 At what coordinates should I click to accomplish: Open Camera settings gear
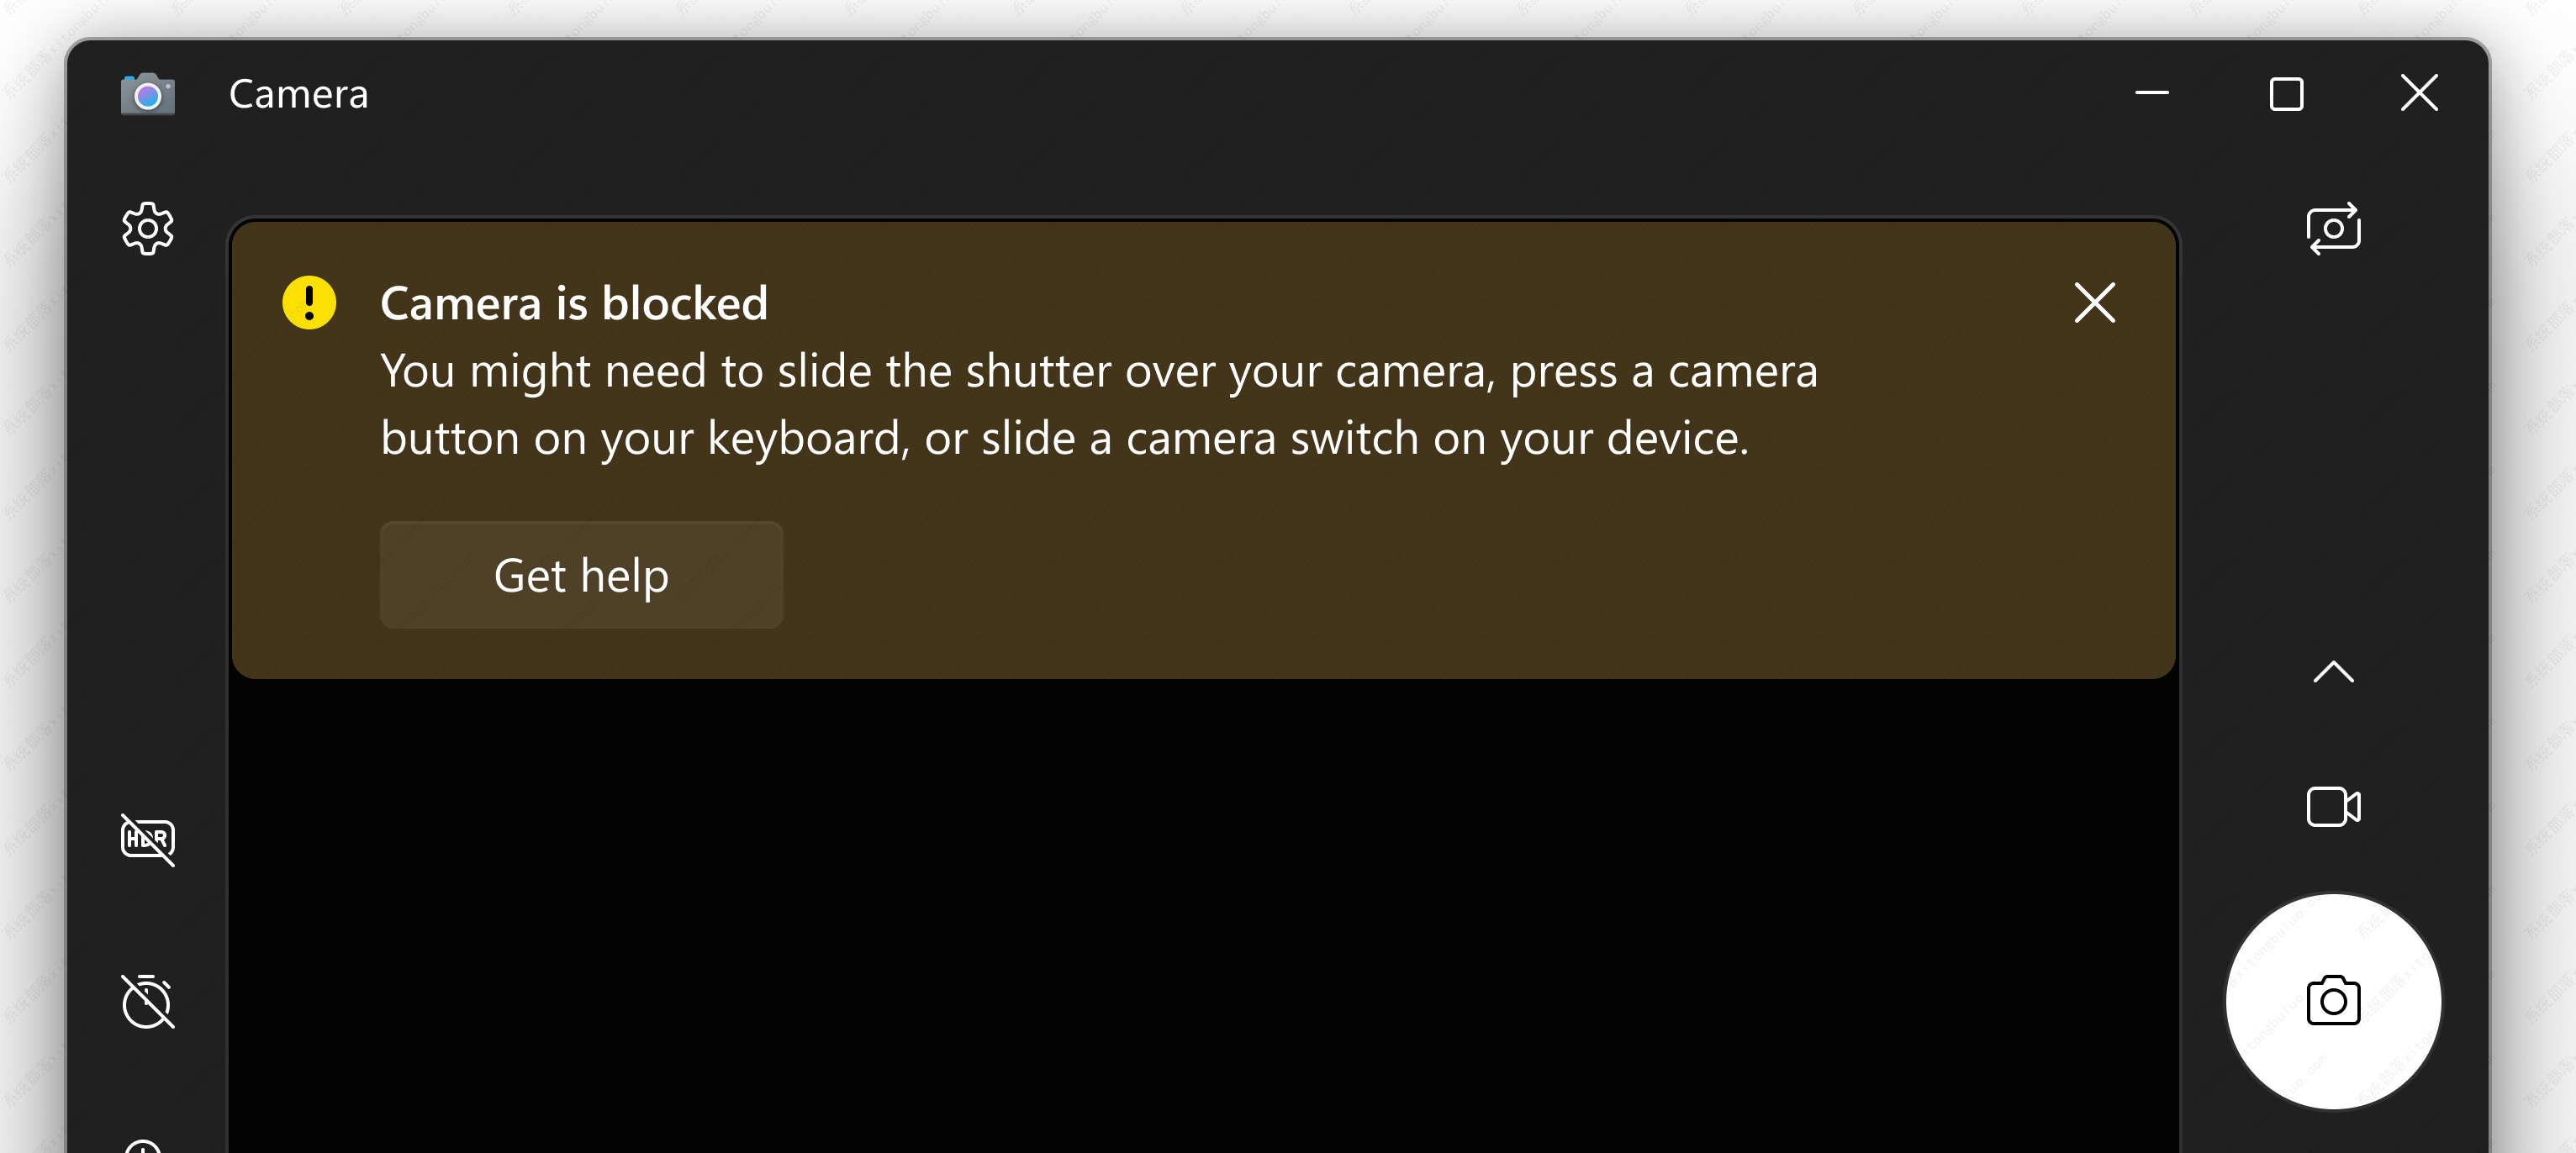coord(148,229)
